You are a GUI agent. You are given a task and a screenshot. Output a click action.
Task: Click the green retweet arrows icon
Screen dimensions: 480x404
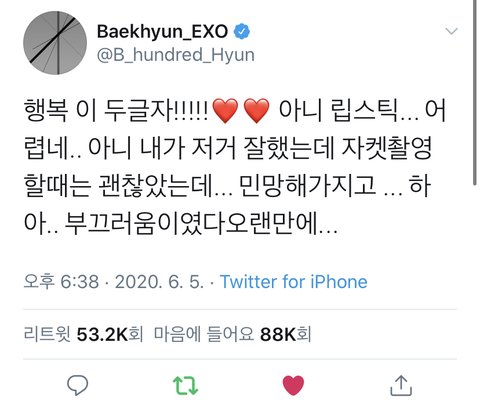185,385
